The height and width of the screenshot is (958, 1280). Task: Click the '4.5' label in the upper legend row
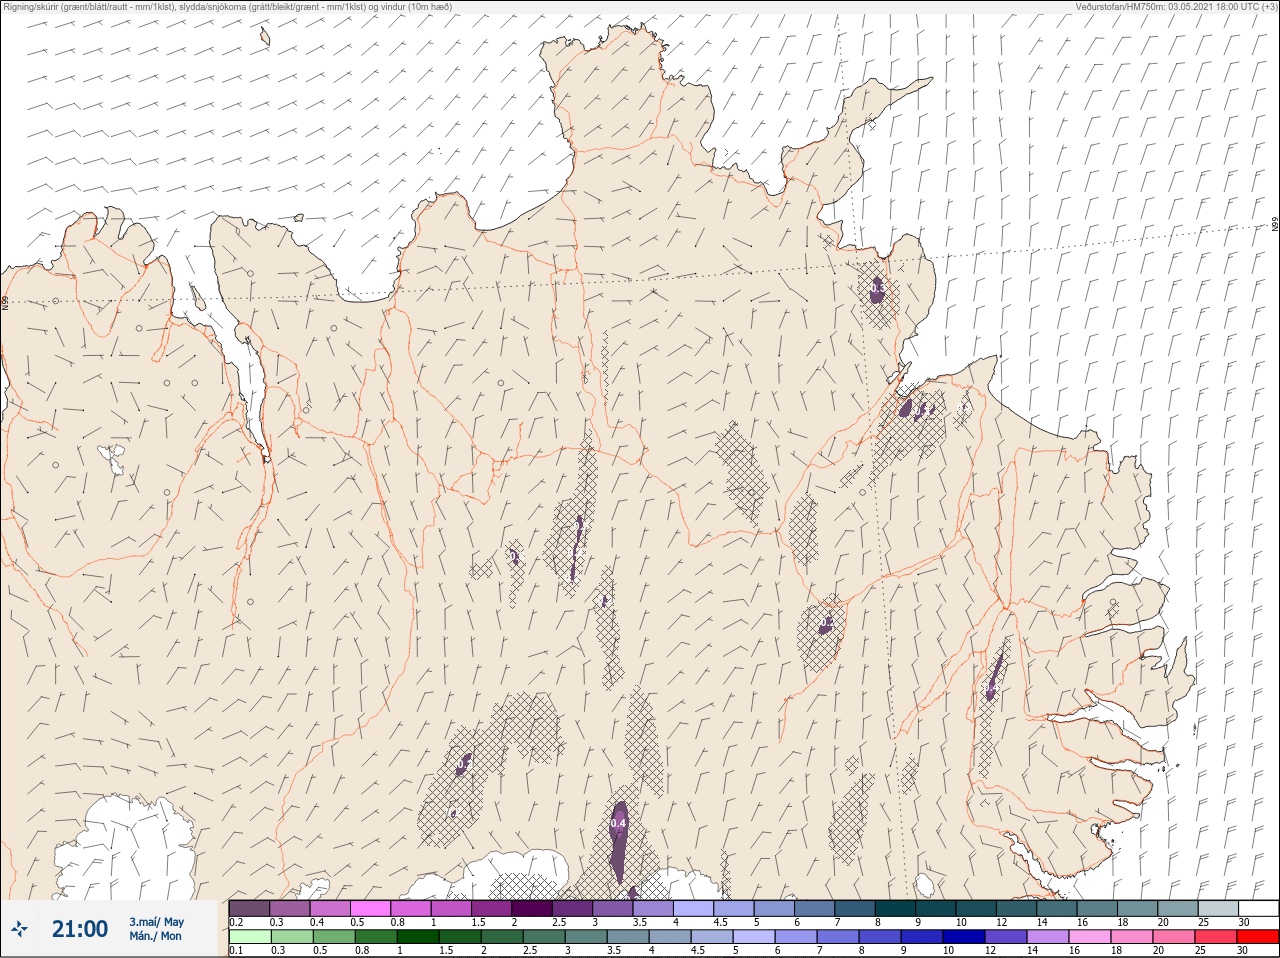coord(721,922)
